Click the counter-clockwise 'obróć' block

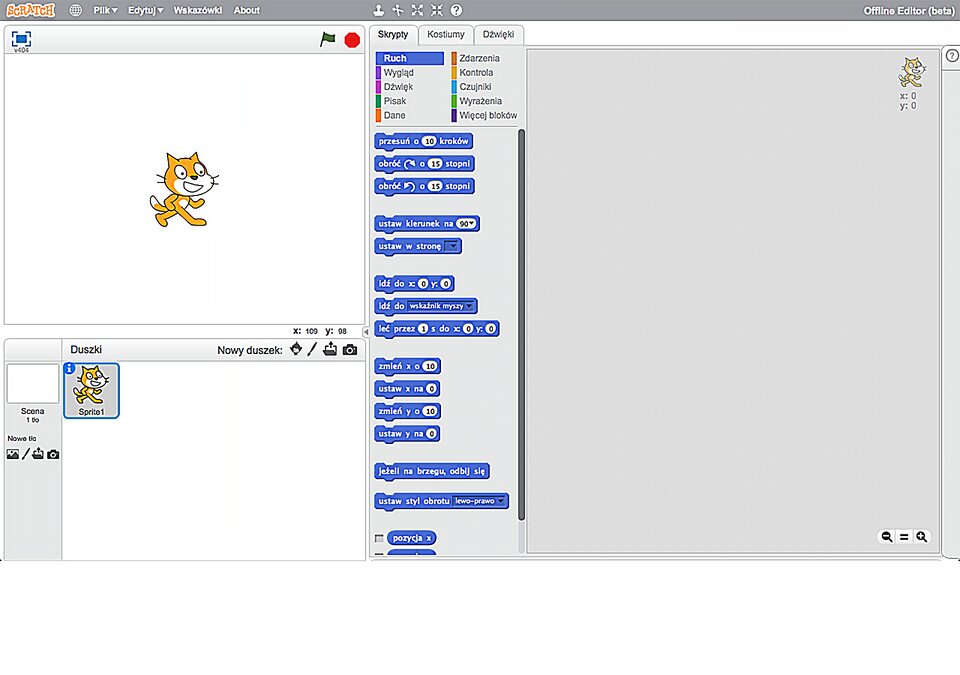pyautogui.click(x=424, y=186)
